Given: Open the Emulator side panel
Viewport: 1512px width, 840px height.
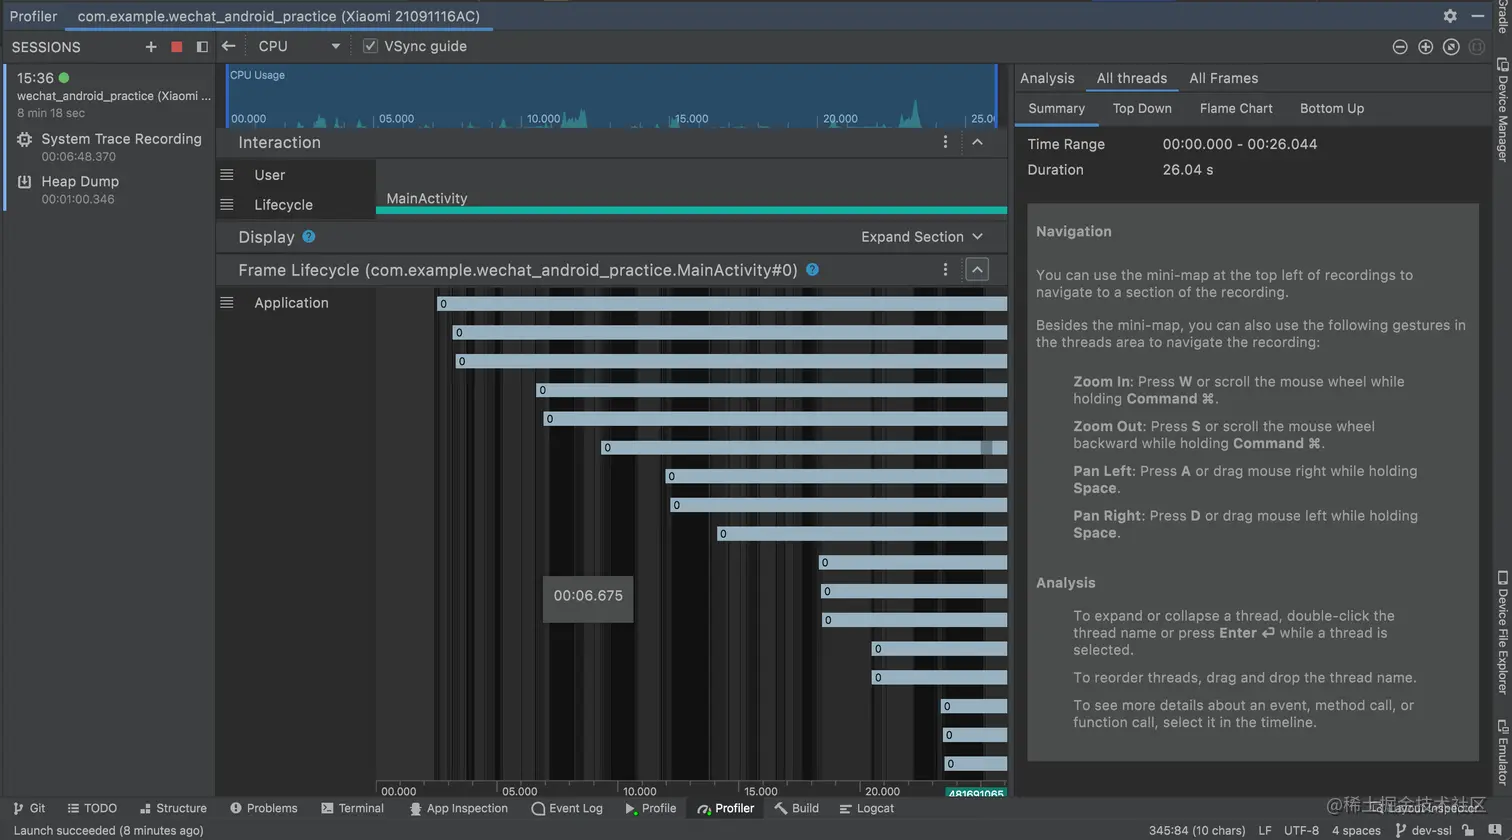Looking at the screenshot, I should [1502, 752].
